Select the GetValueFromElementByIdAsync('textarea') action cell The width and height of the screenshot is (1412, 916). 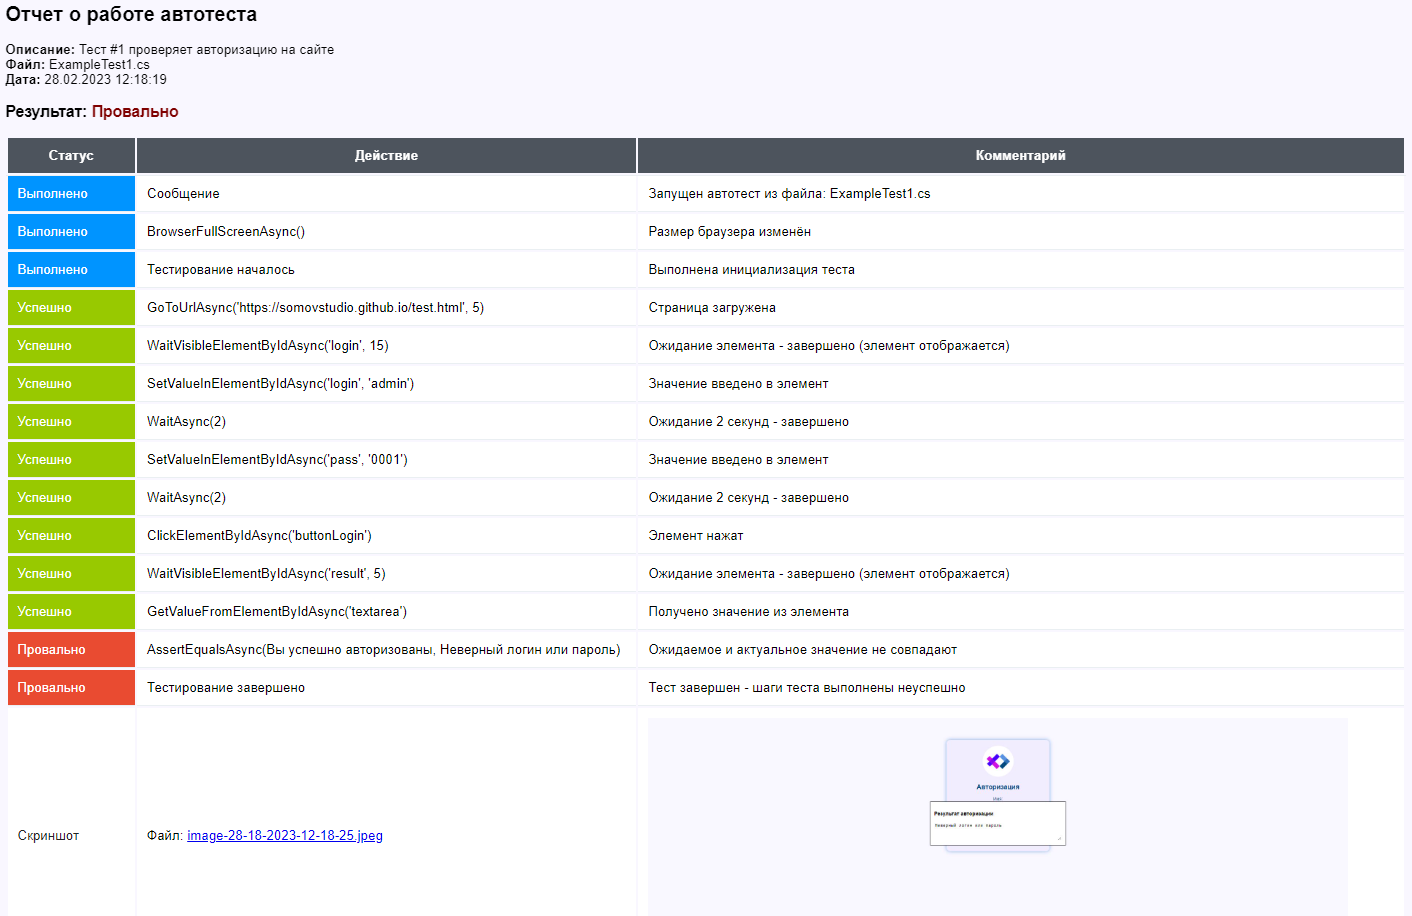(x=277, y=612)
